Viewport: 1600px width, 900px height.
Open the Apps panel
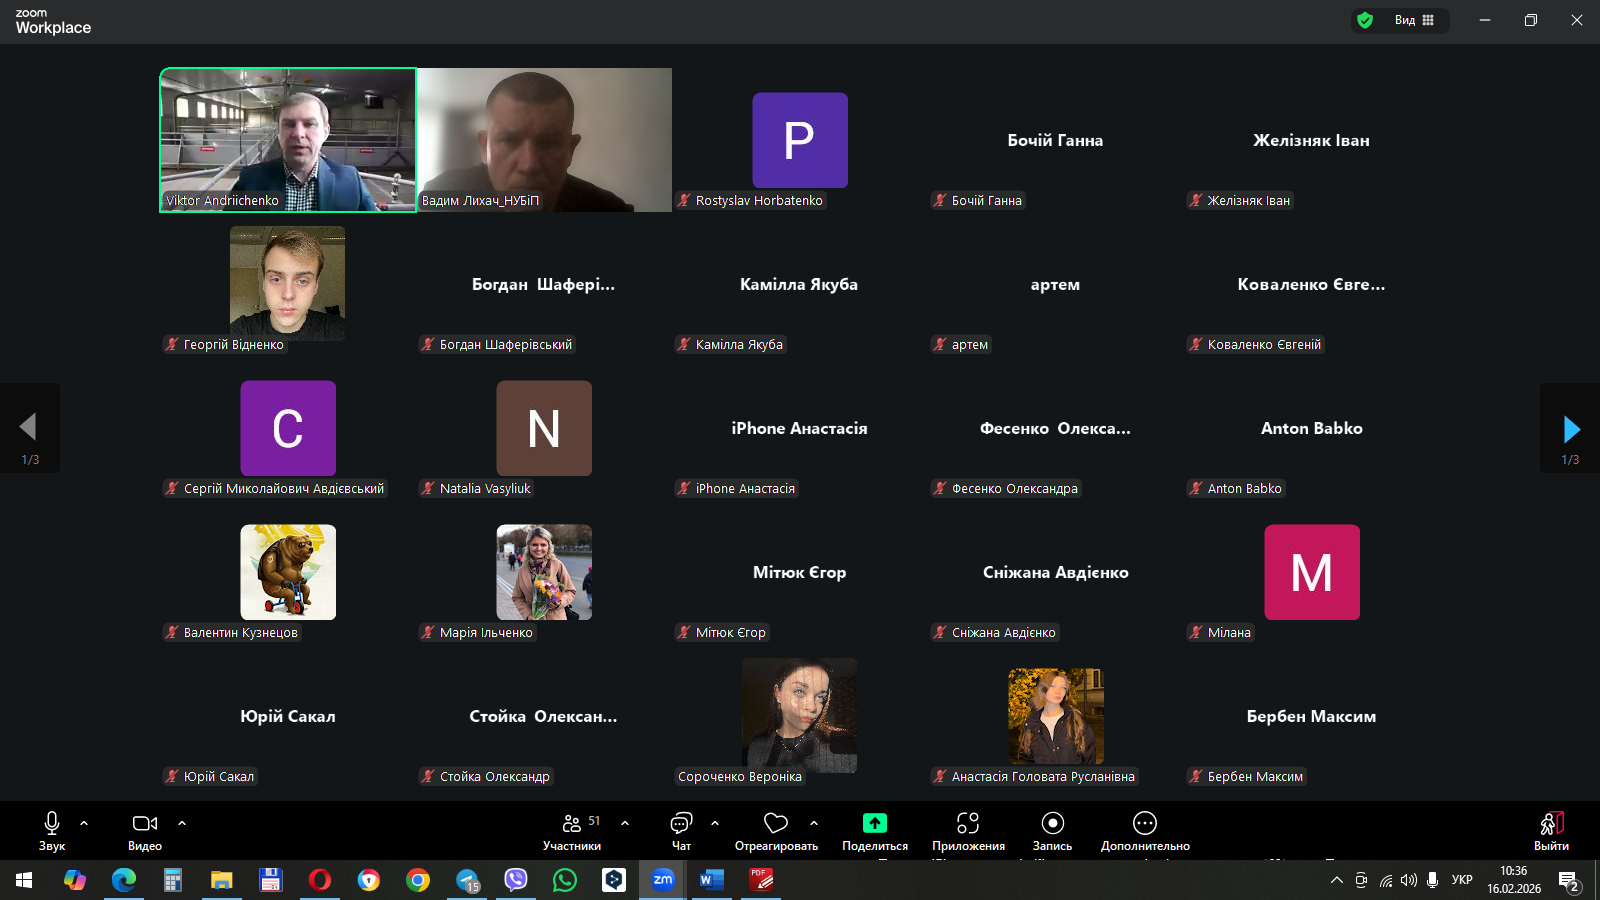click(x=968, y=831)
